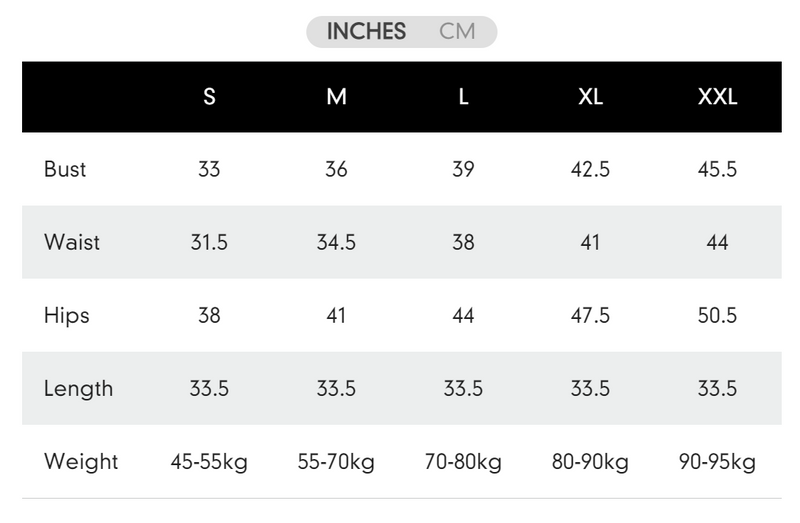Click the Hips row label
This screenshot has width=800, height=523.
[x=67, y=315]
